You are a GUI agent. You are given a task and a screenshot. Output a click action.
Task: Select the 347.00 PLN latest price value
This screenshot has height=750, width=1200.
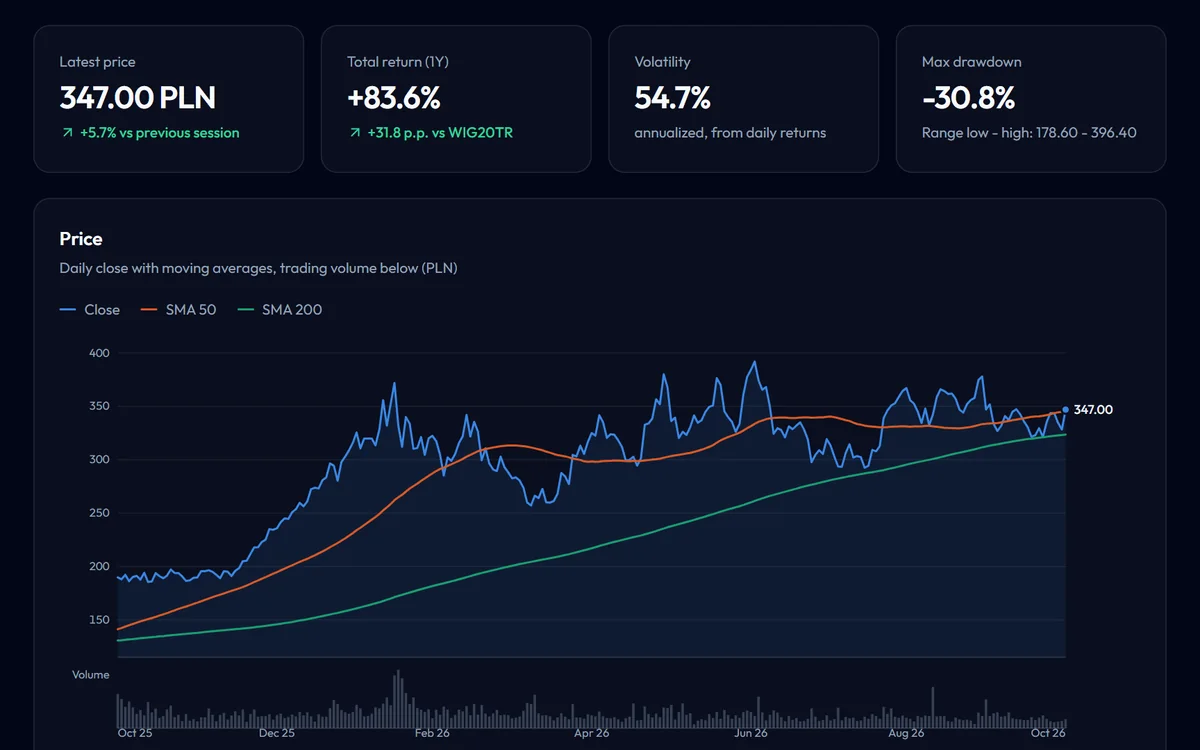(x=138, y=98)
